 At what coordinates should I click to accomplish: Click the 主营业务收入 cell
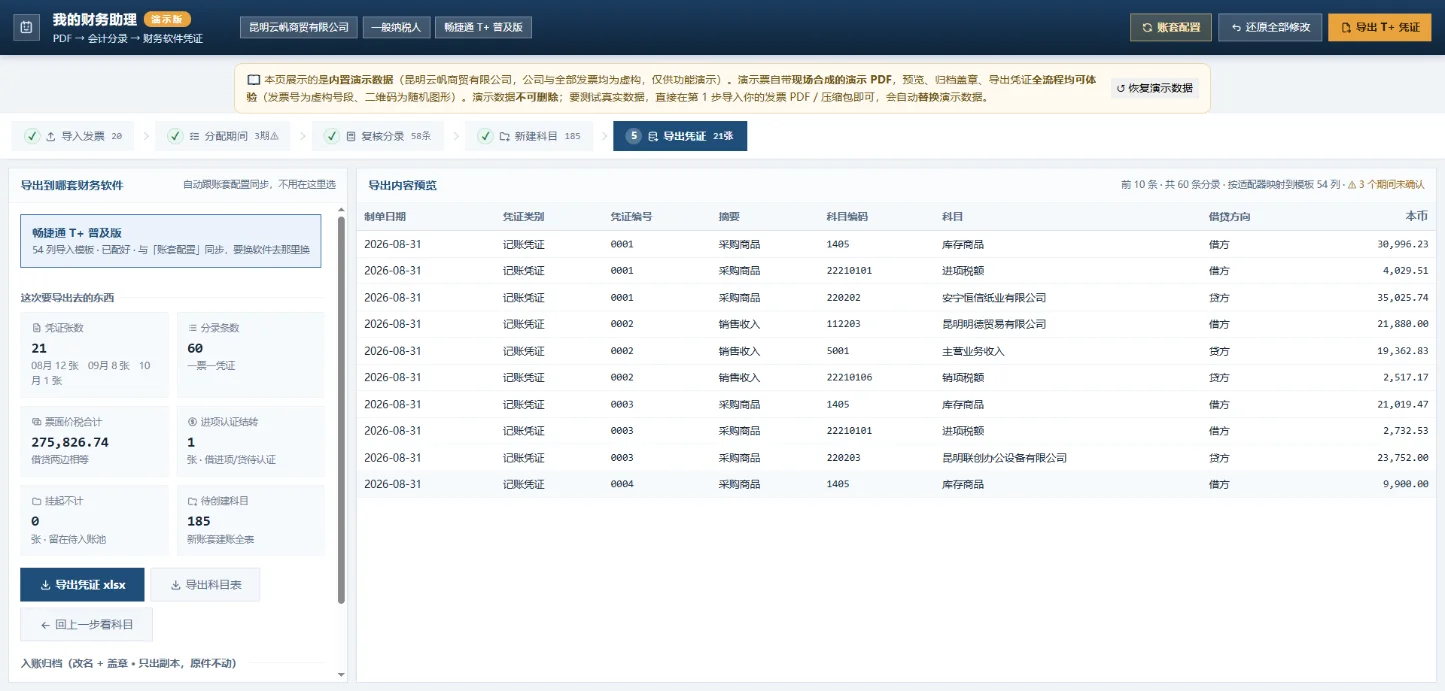point(973,351)
